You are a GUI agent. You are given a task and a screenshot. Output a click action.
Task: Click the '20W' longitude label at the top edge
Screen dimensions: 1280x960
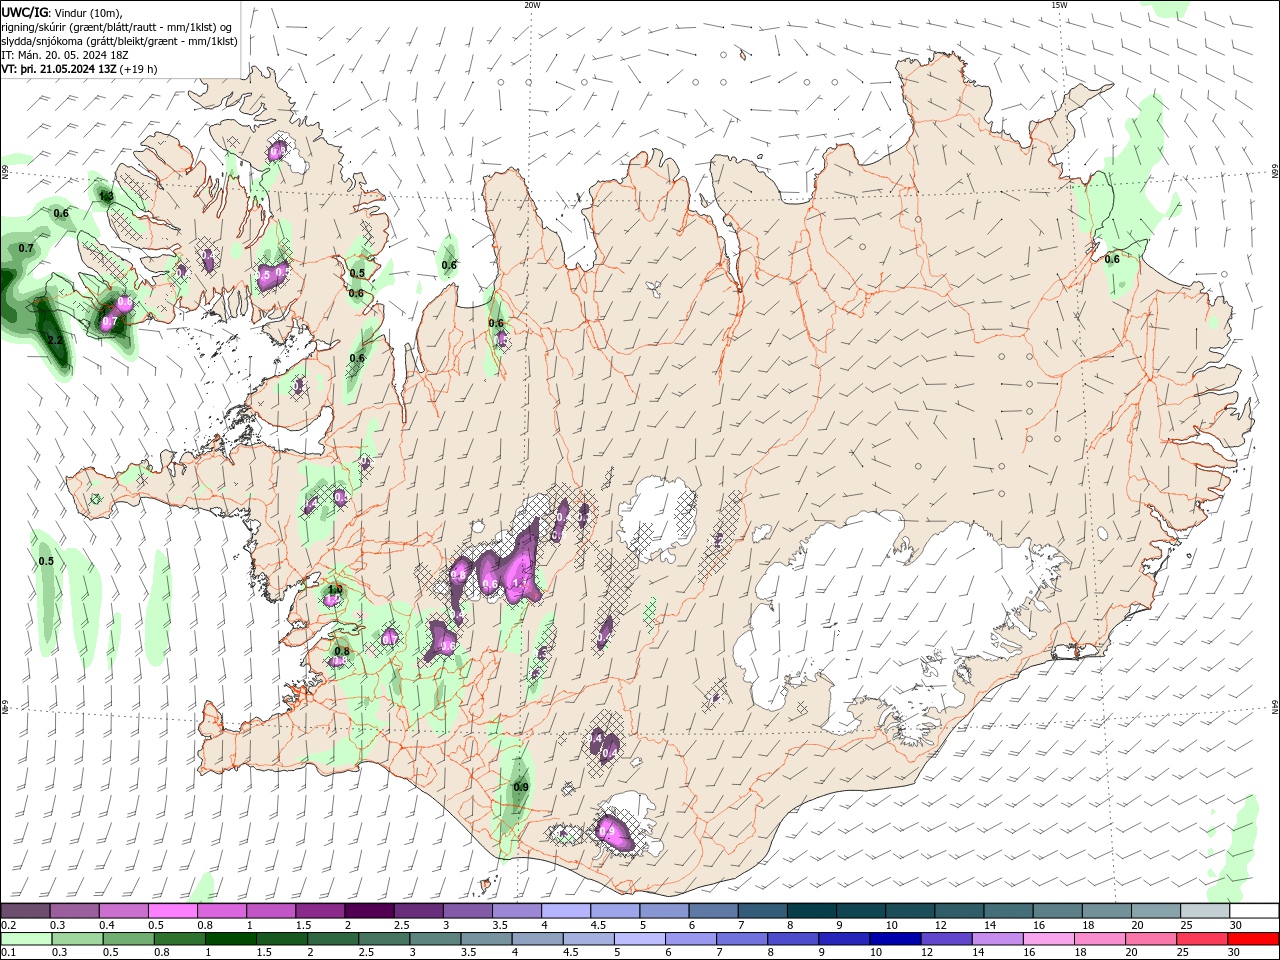pyautogui.click(x=532, y=5)
